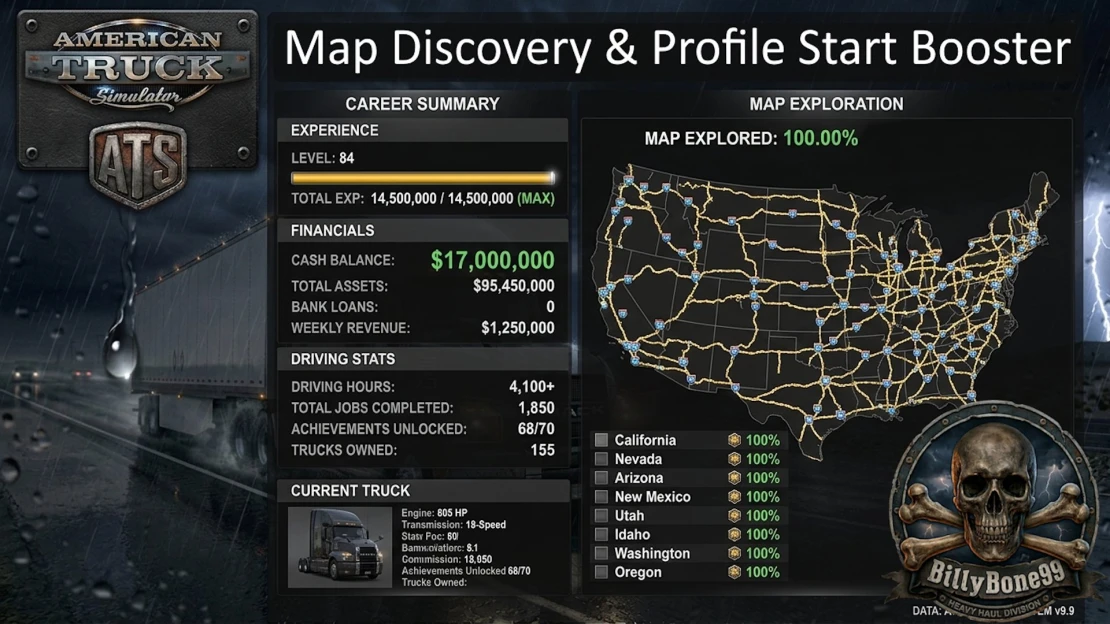The width and height of the screenshot is (1110, 624).
Task: Click the 'Commission: 18,050' line
Action: pos(447,560)
